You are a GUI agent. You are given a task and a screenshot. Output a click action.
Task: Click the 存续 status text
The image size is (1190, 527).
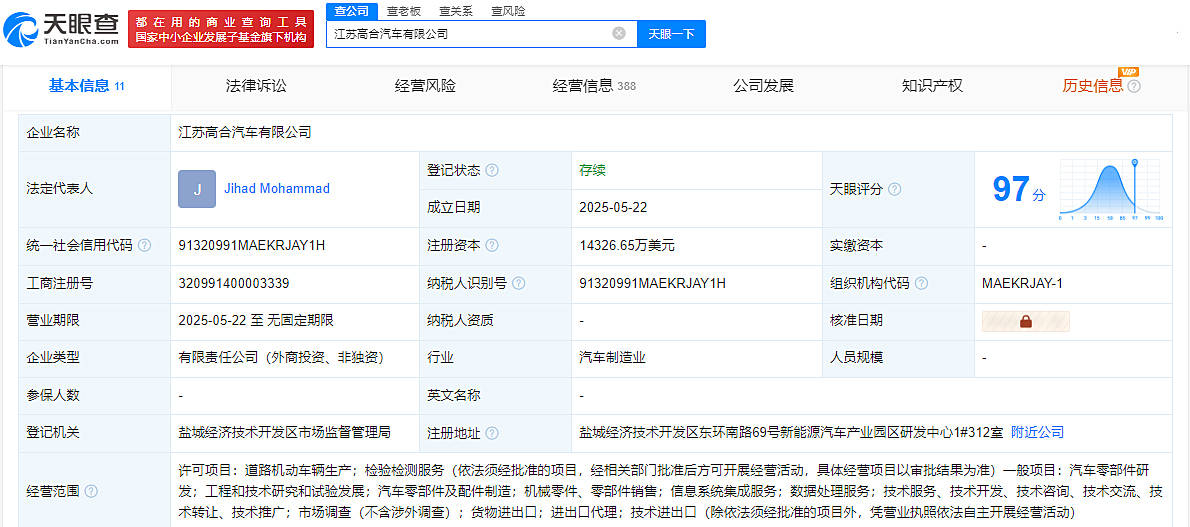[x=593, y=170]
